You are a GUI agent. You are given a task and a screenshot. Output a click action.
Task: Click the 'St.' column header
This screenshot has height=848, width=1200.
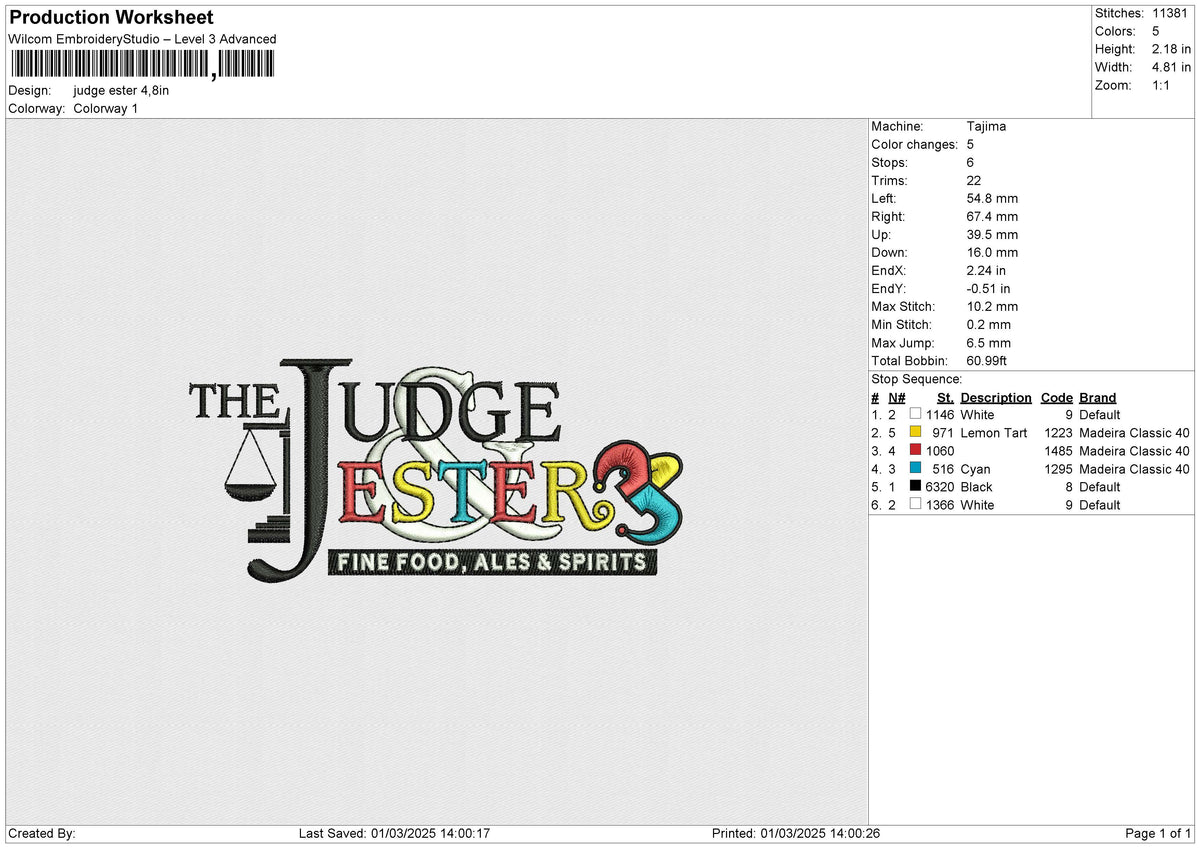pyautogui.click(x=945, y=397)
